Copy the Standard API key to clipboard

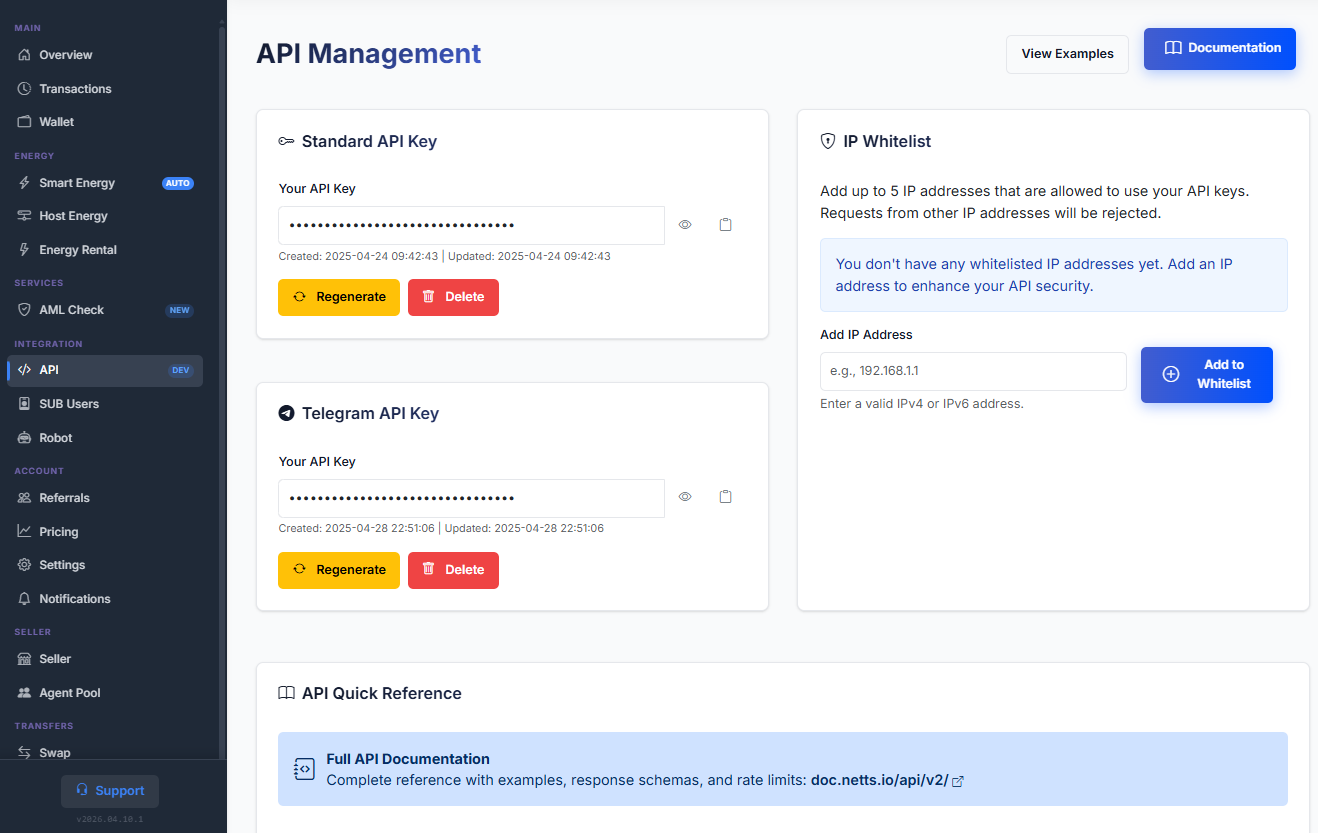pos(726,225)
